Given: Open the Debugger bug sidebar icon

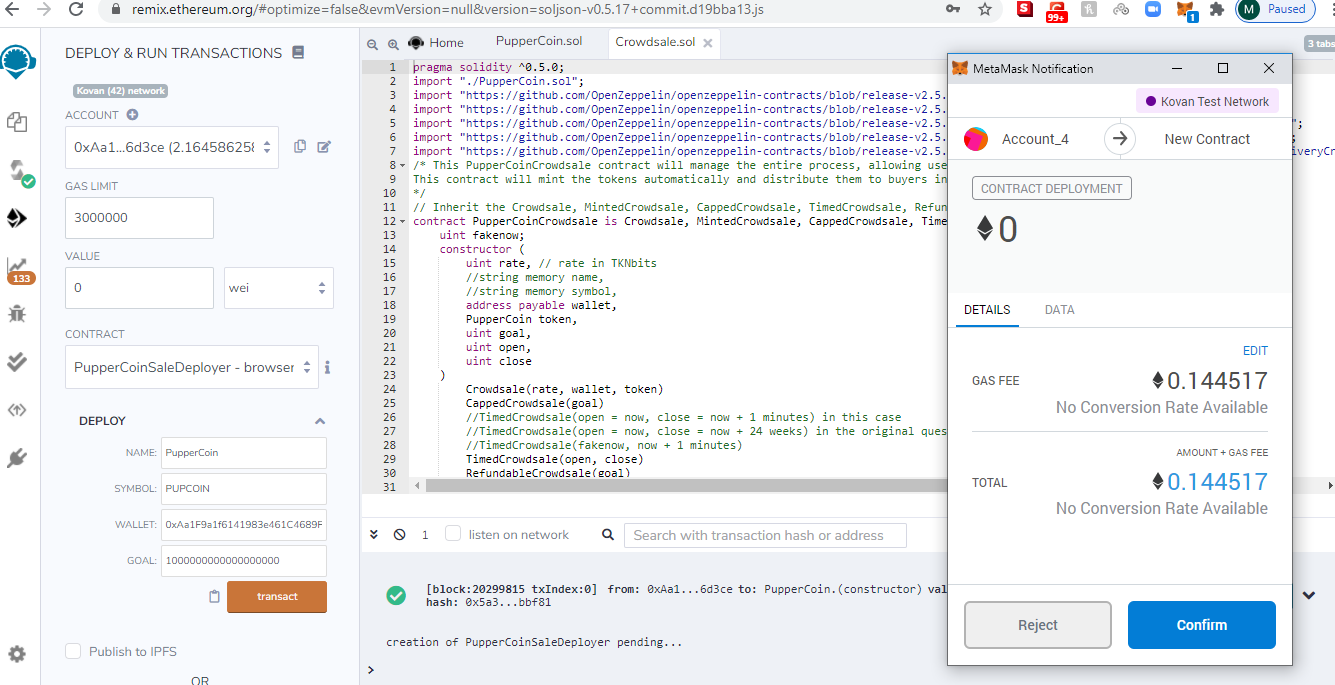Looking at the screenshot, I should pos(17,314).
